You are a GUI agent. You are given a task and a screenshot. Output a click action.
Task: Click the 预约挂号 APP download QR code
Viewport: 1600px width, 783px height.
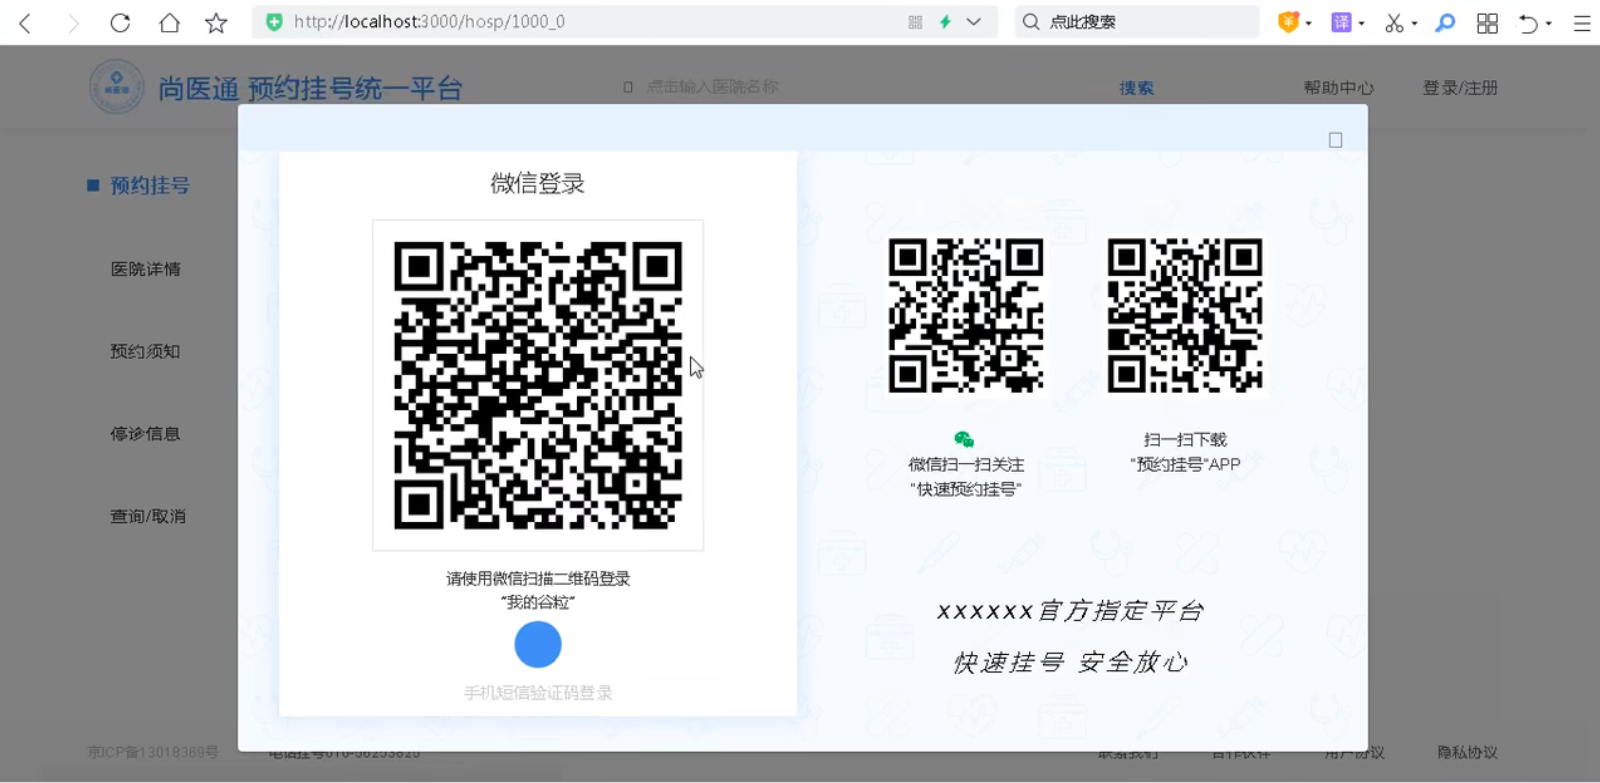coord(1185,315)
